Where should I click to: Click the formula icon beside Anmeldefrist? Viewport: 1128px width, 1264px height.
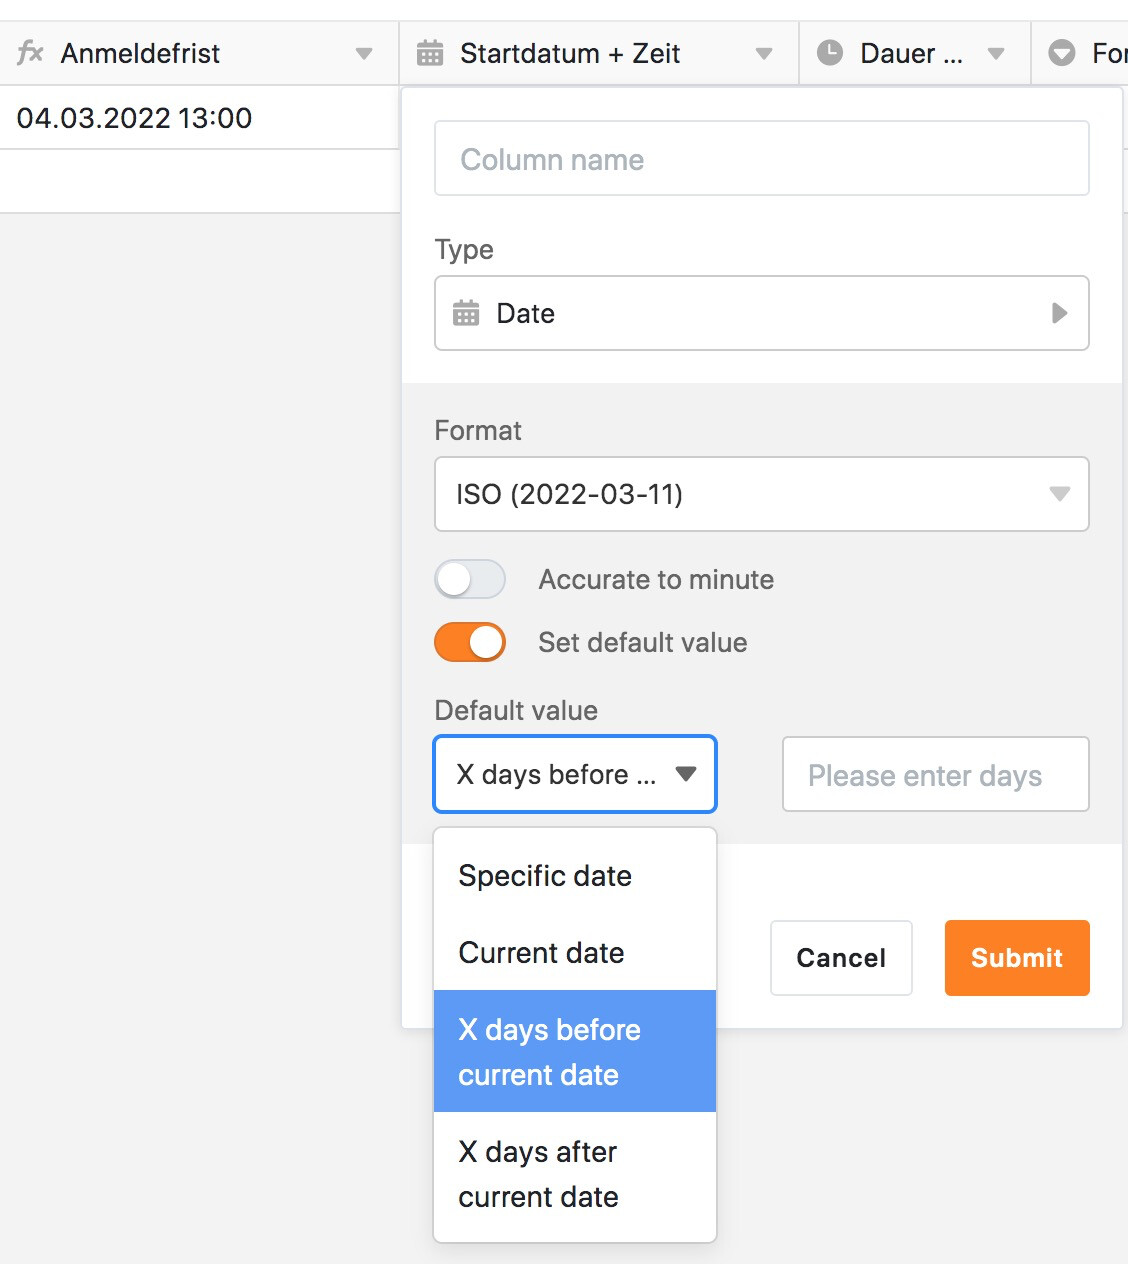(x=30, y=53)
